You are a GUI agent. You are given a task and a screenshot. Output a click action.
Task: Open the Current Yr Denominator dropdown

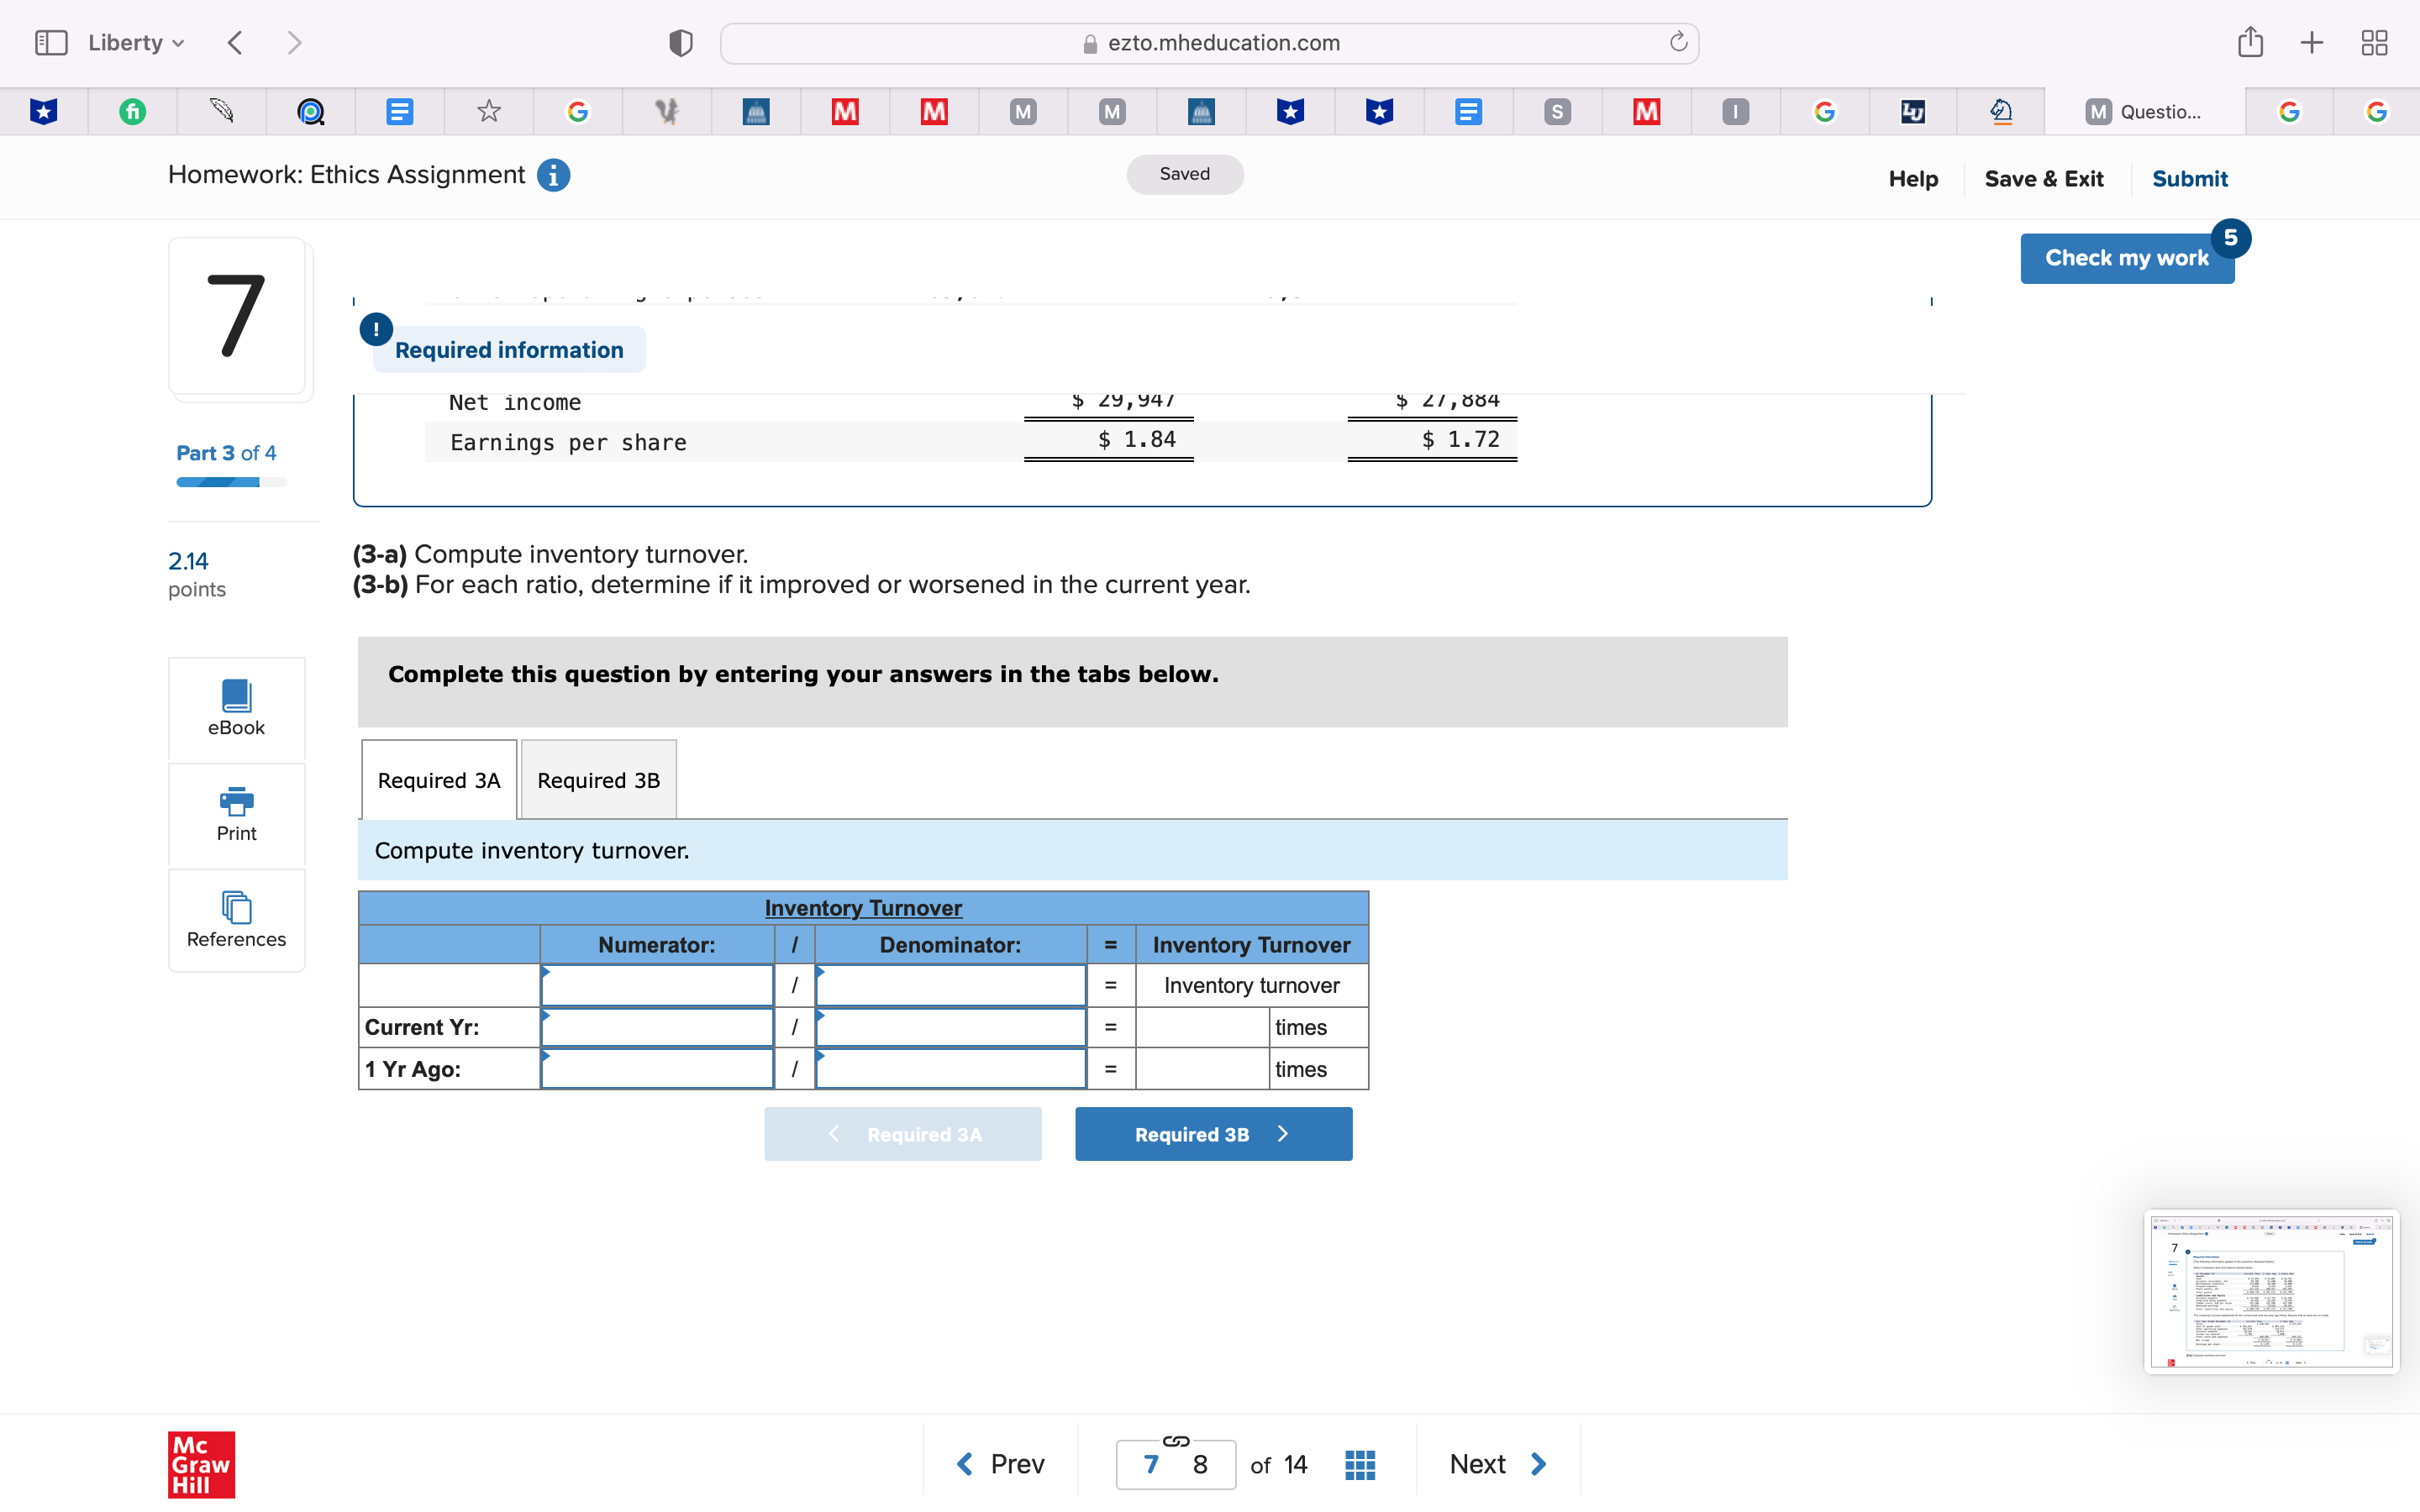tap(950, 1027)
